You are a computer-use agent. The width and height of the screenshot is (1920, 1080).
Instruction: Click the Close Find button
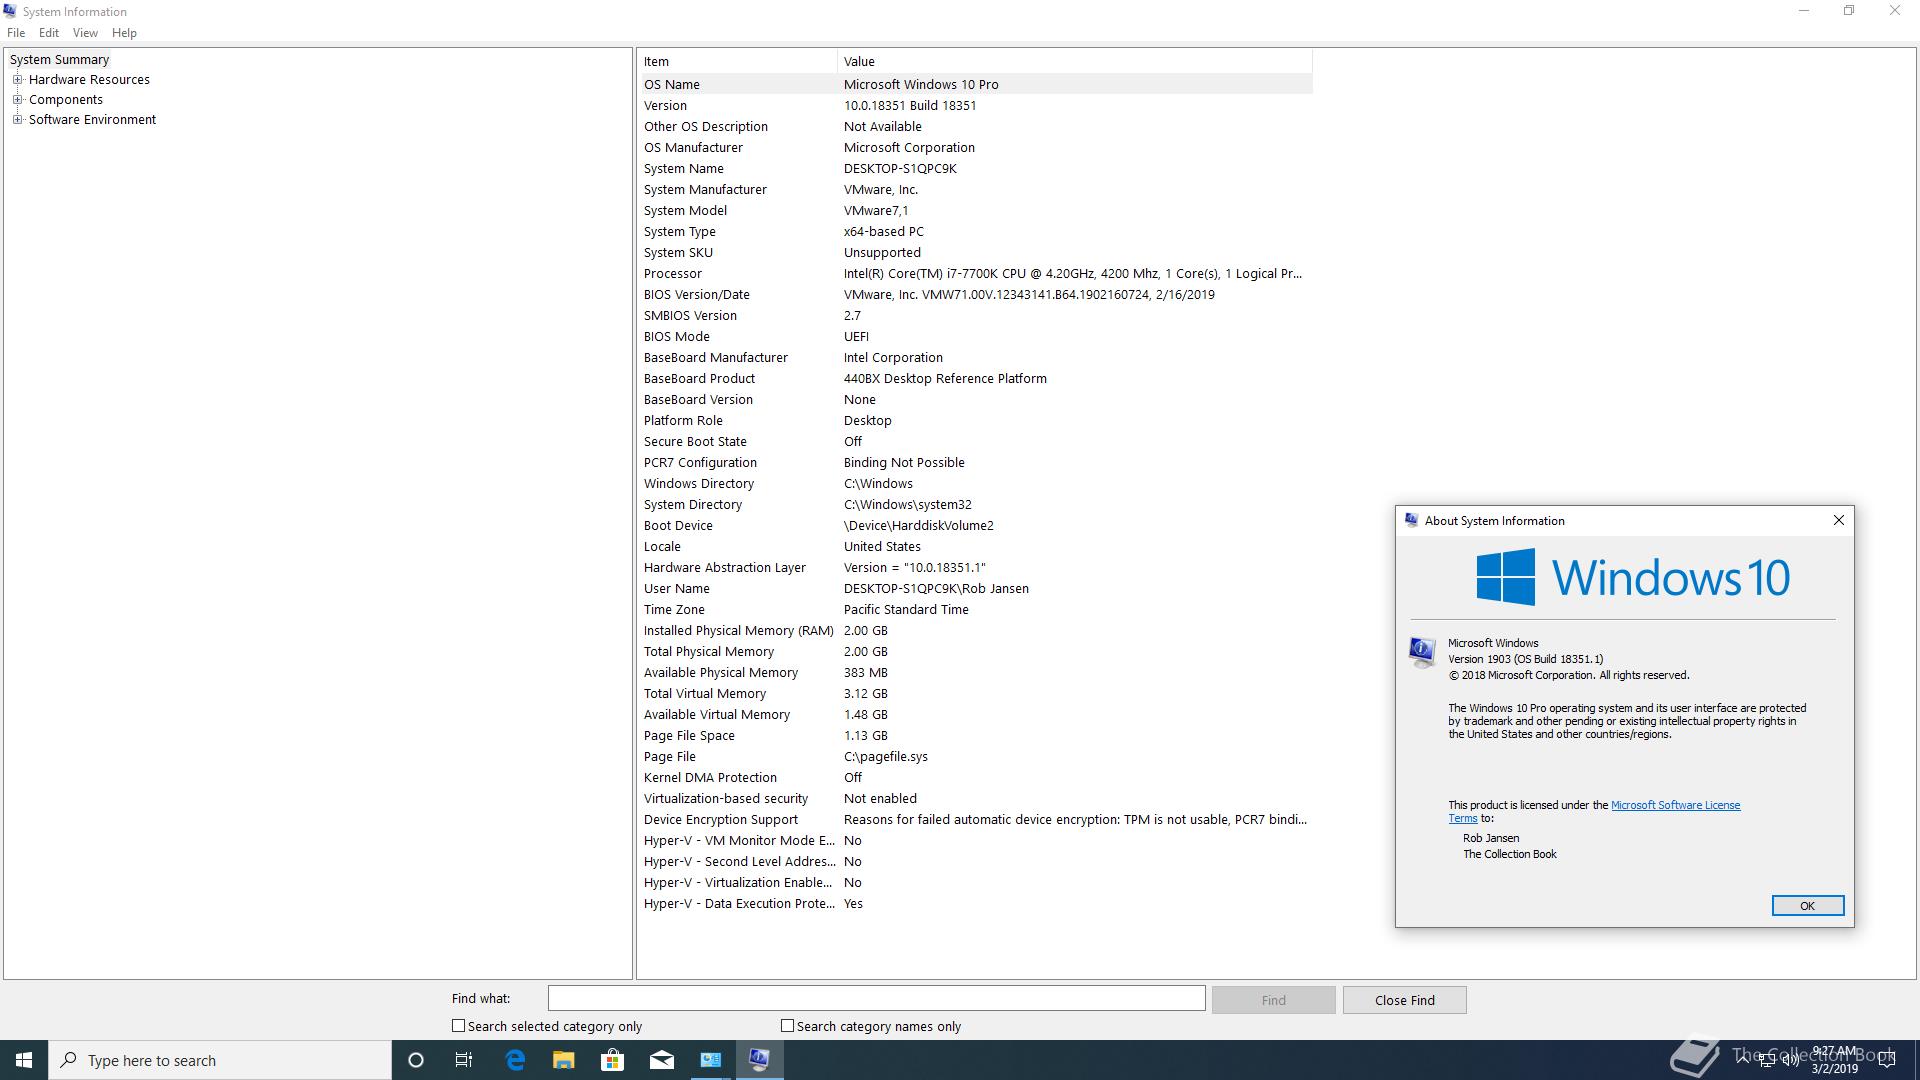coord(1404,1000)
